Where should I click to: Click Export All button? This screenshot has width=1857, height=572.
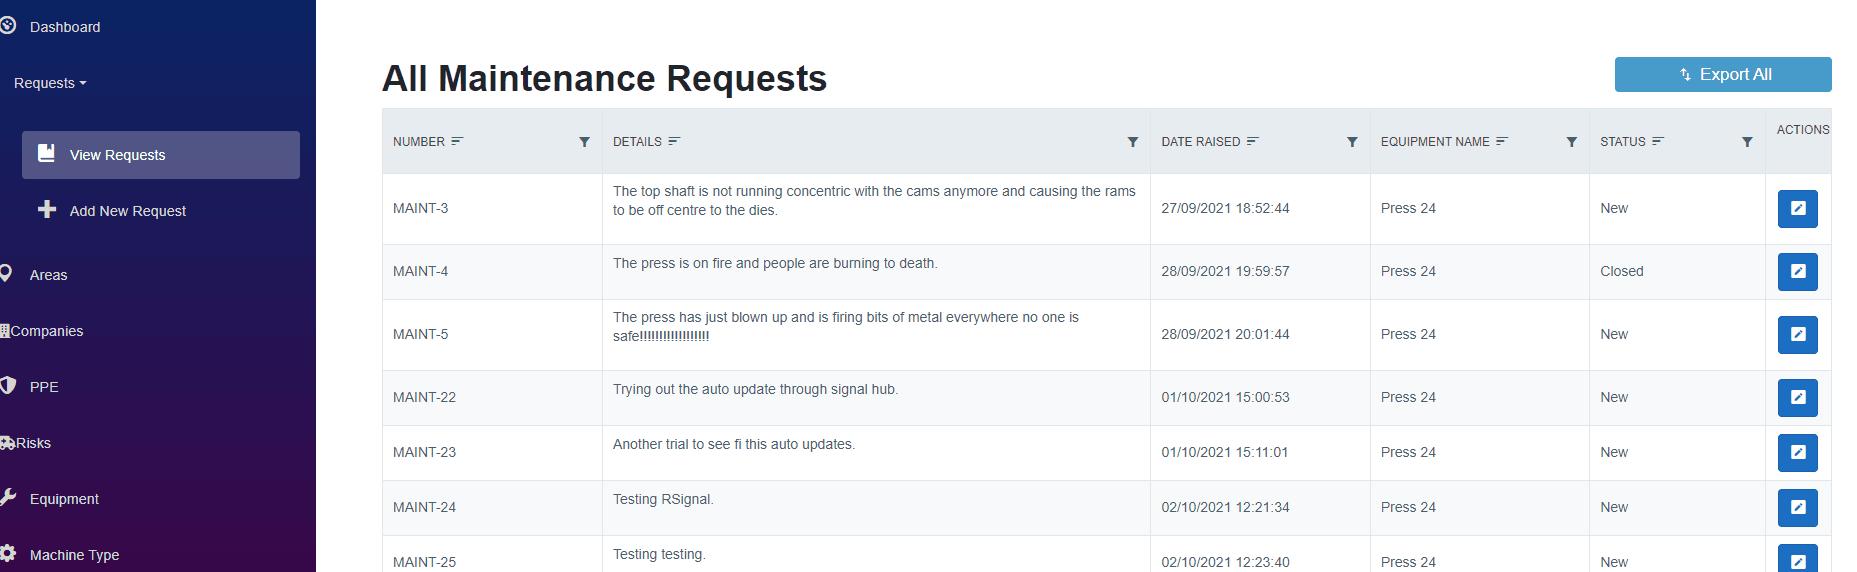coord(1722,75)
